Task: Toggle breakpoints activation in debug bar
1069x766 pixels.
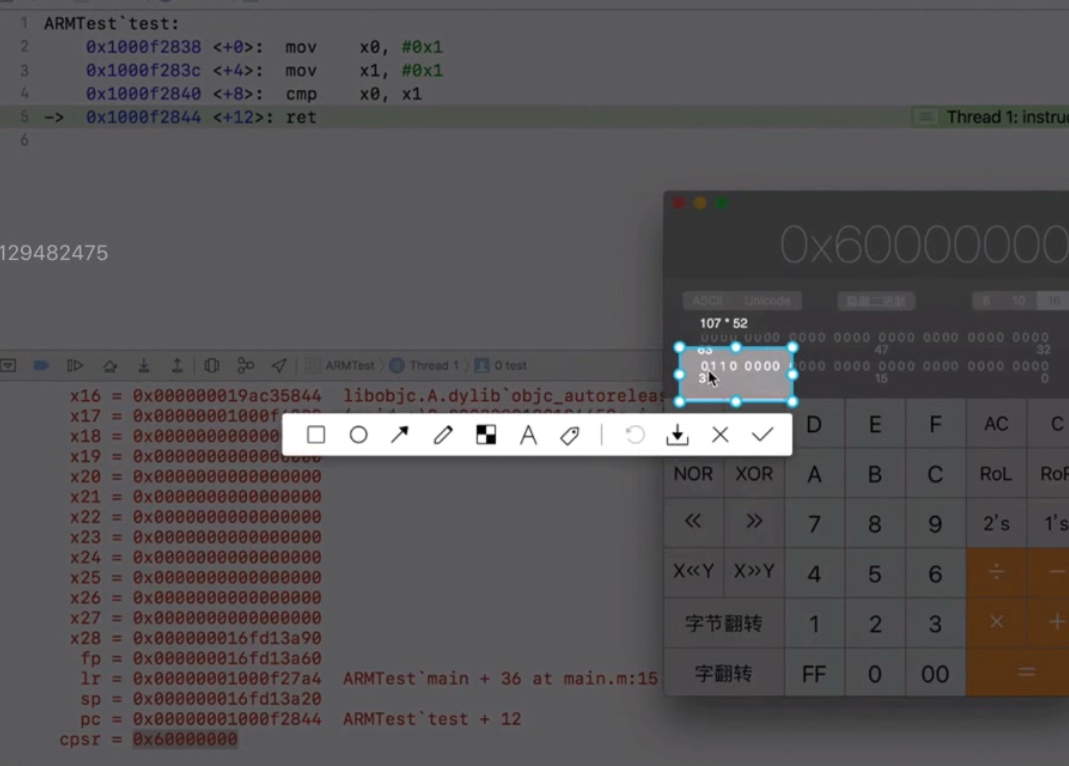Action: click(41, 365)
